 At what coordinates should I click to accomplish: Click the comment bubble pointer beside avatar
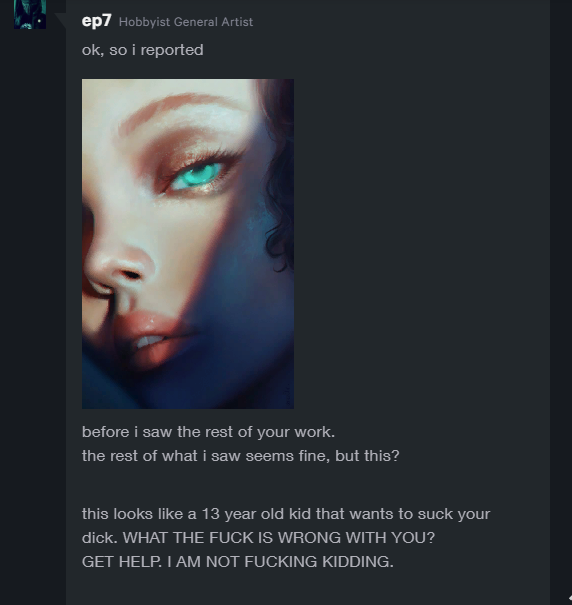[x=61, y=20]
